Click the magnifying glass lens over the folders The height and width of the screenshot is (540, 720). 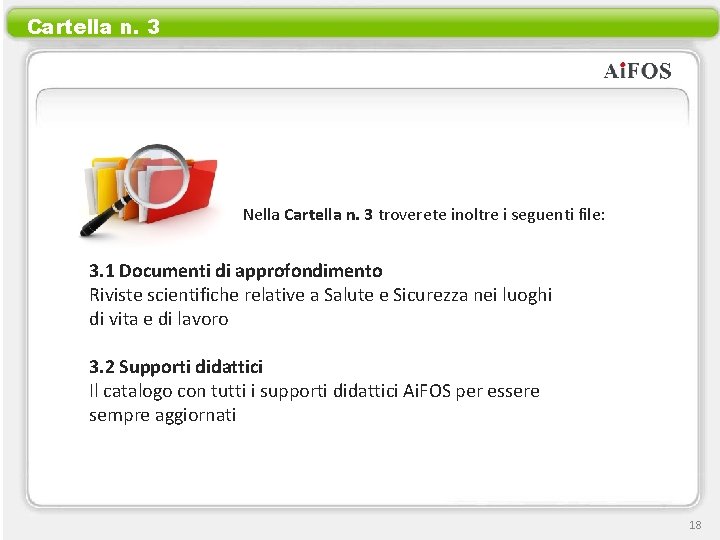tap(157, 176)
